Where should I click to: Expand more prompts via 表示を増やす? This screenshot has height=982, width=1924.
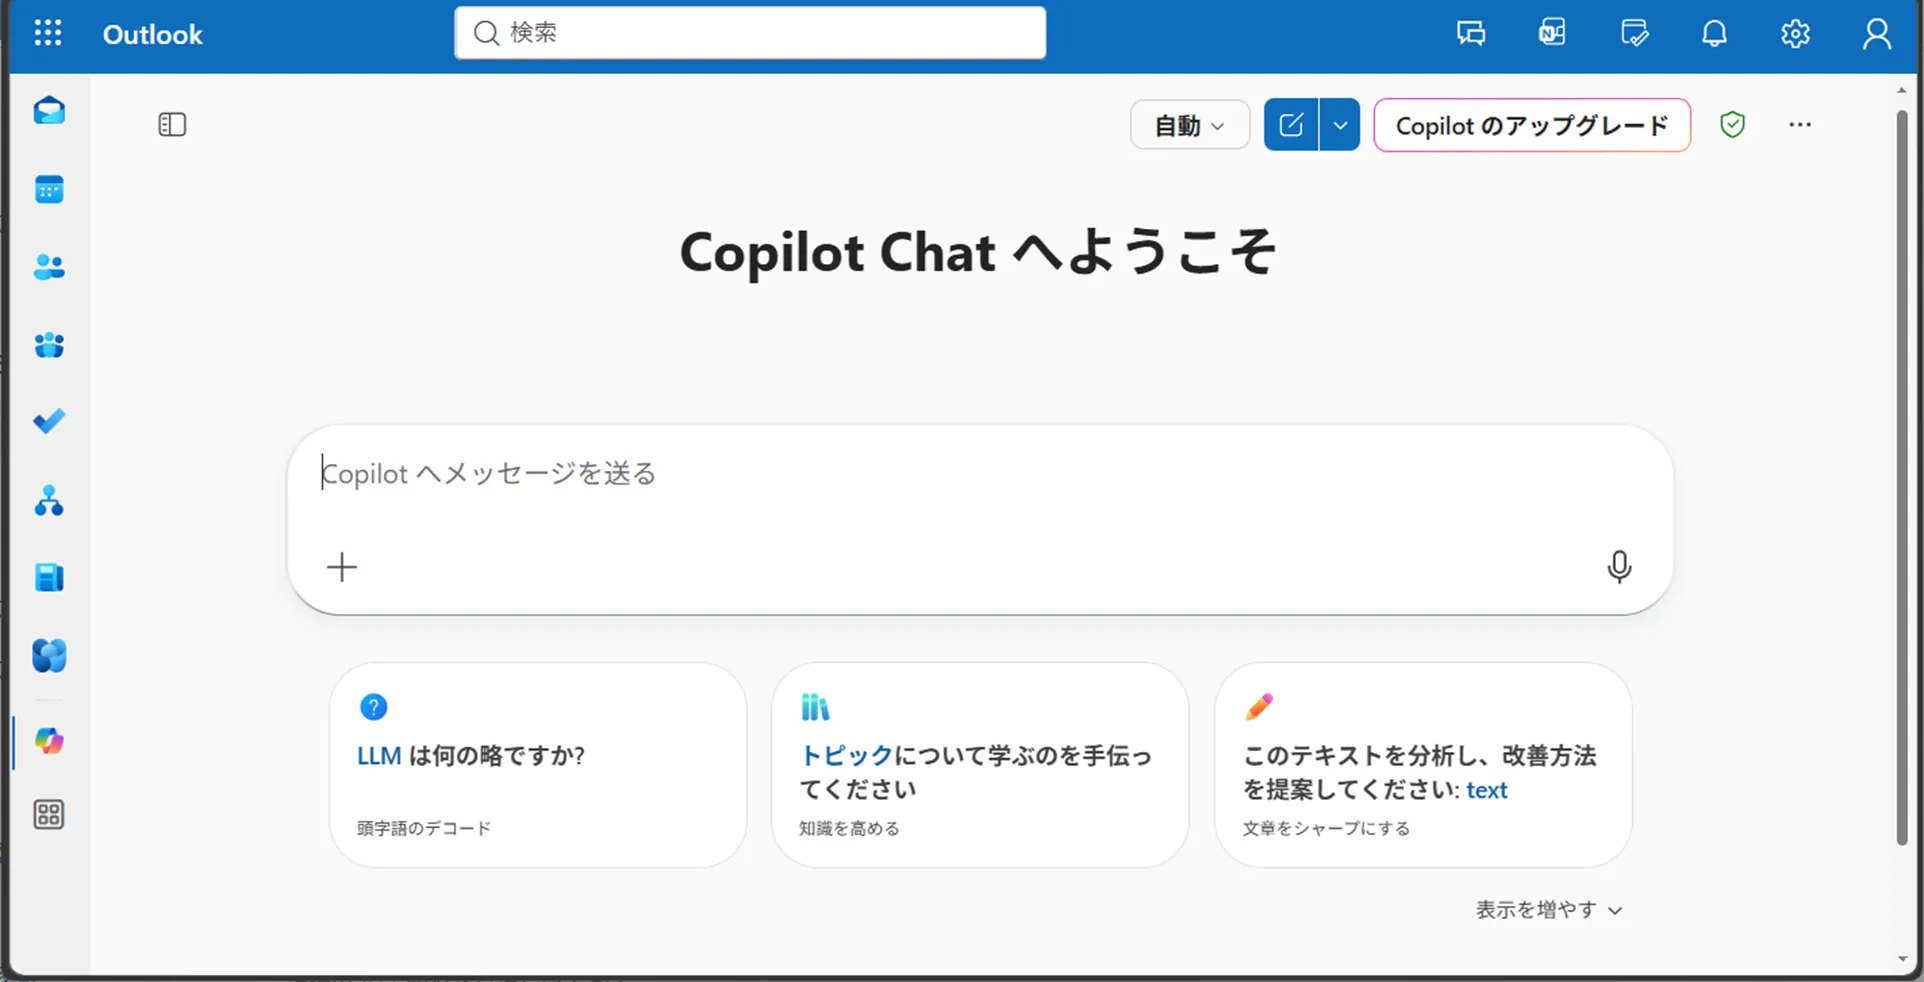tap(1547, 909)
